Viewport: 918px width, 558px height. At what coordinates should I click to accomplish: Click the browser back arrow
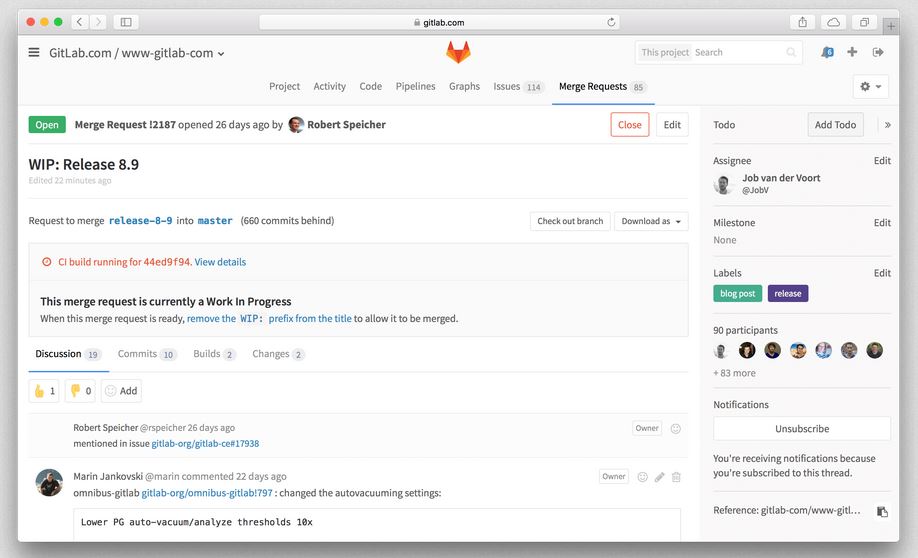(80, 22)
